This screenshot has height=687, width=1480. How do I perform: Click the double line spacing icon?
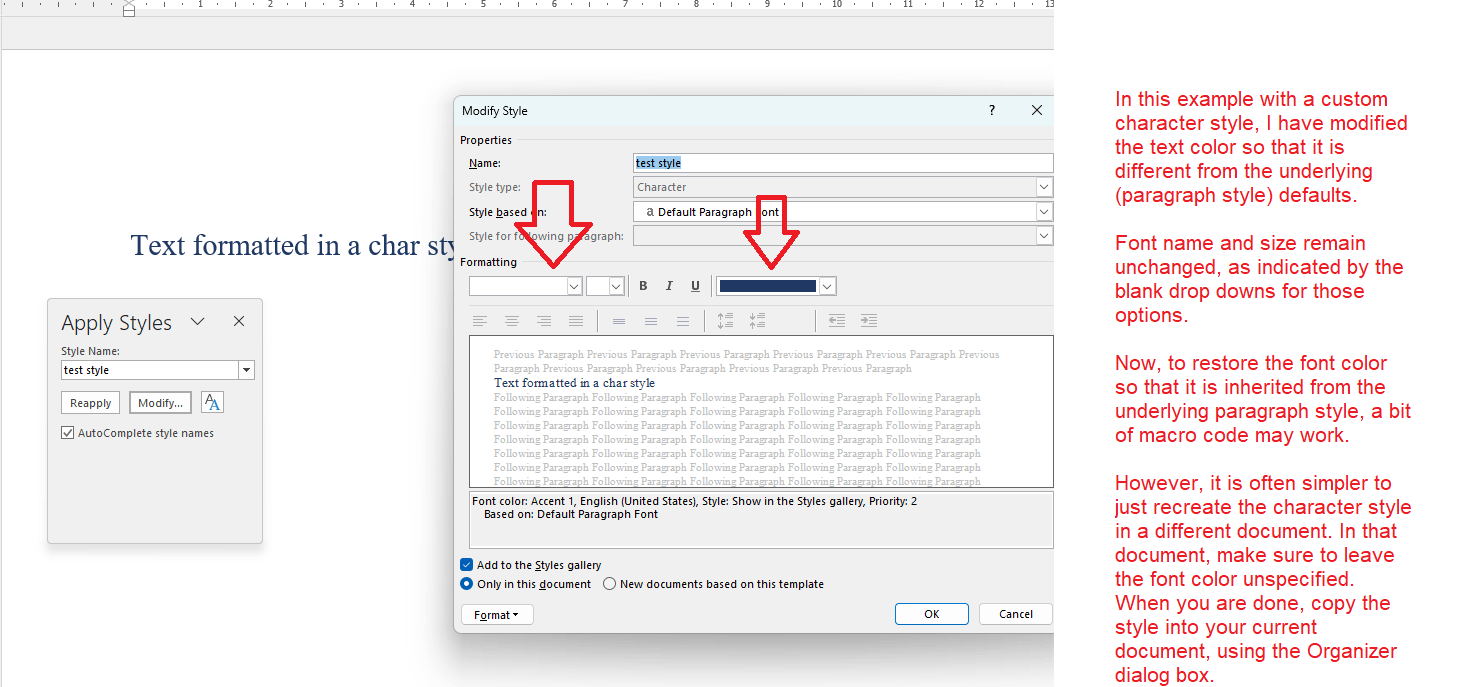point(683,321)
